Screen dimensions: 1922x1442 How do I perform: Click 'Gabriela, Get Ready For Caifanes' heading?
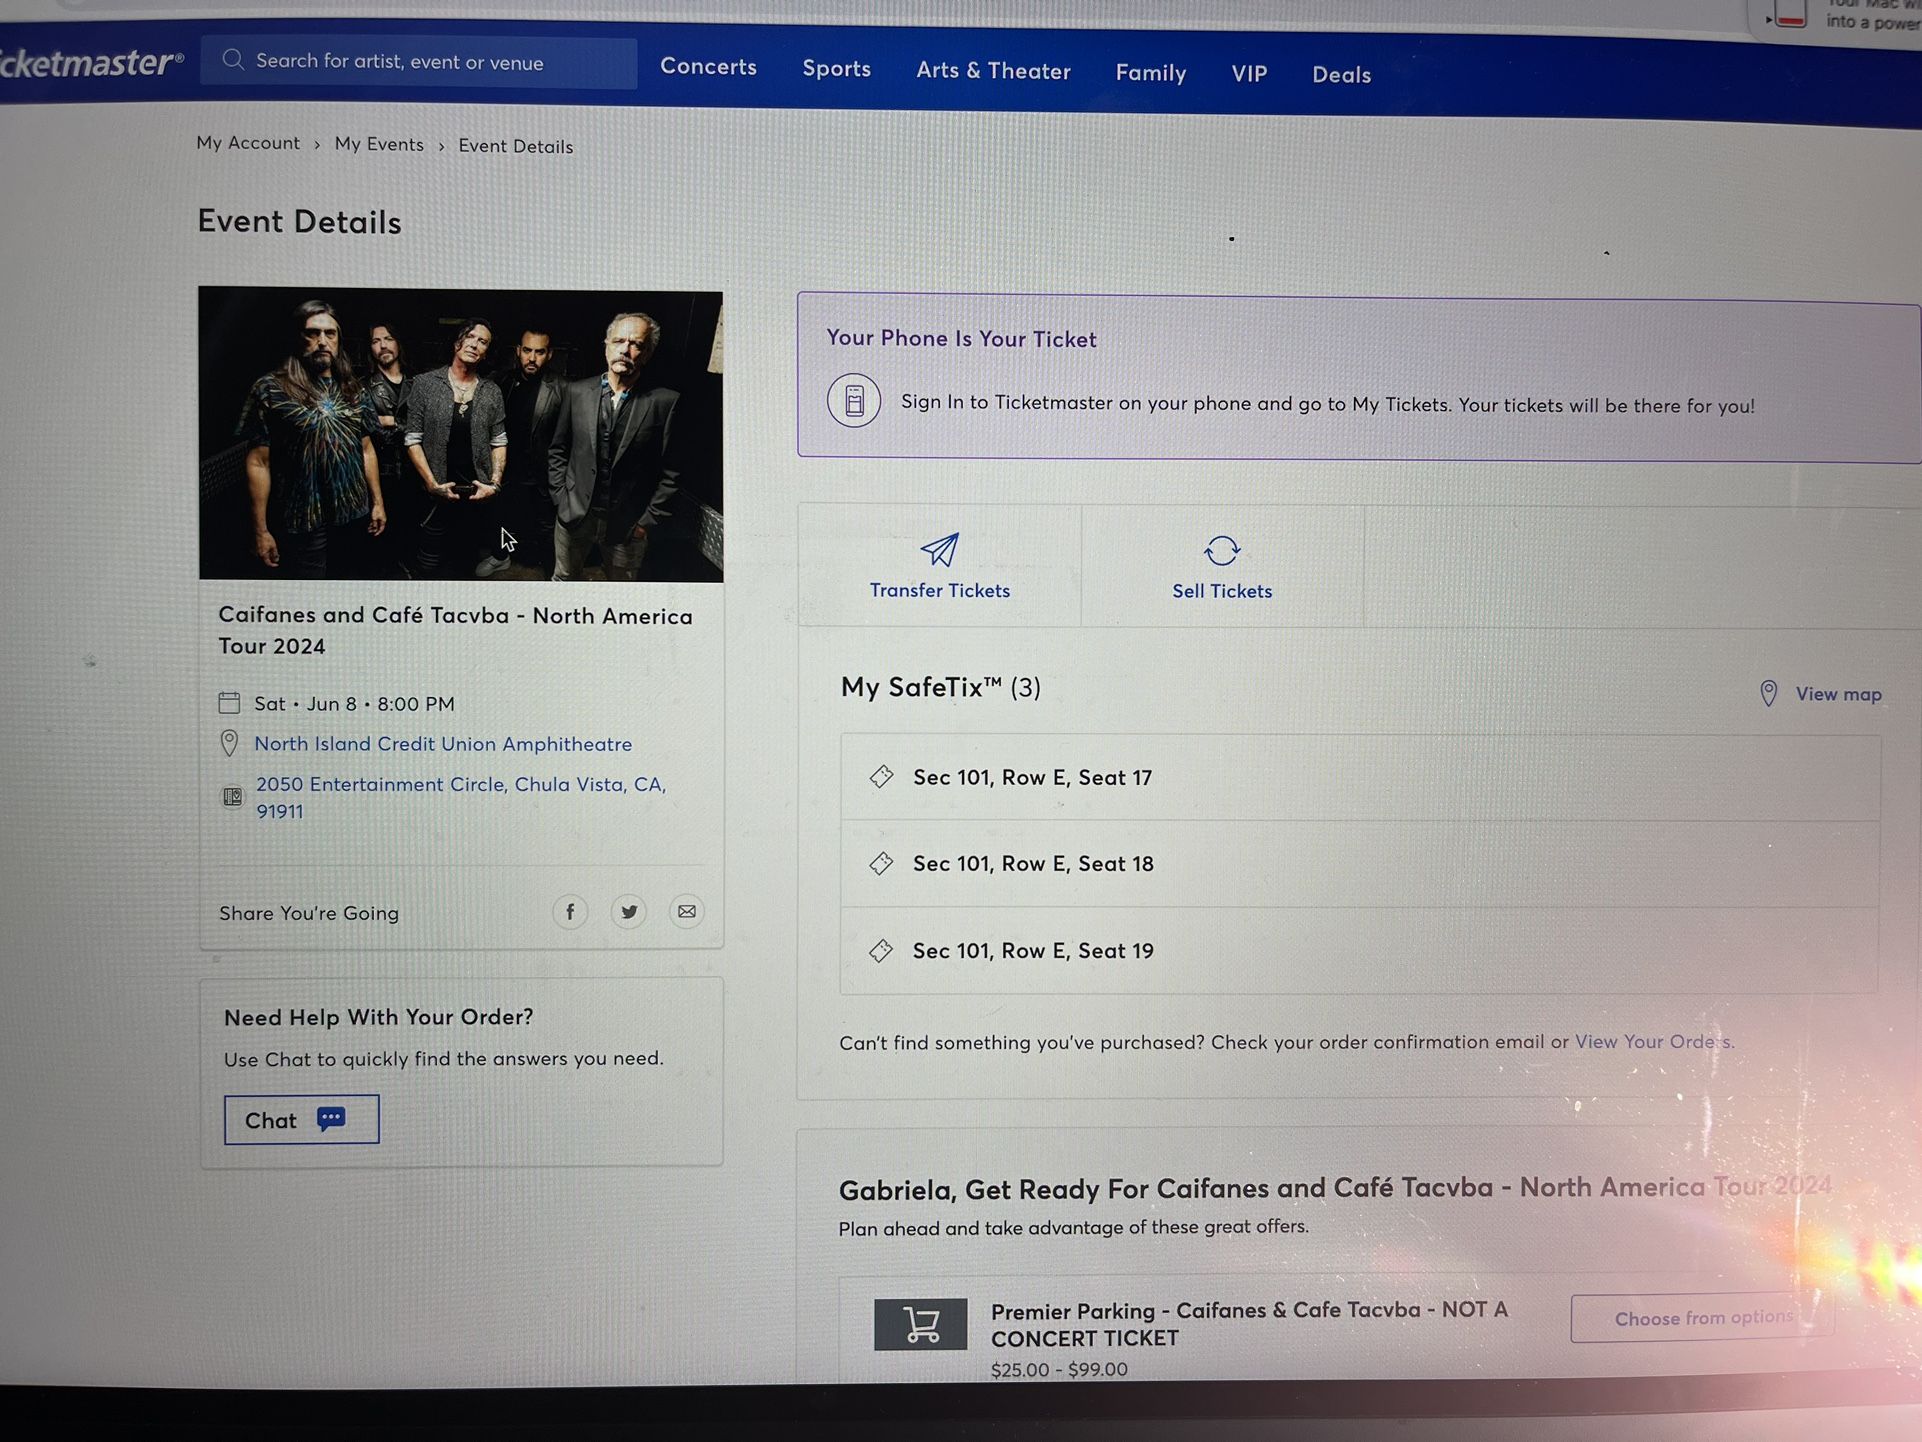tap(1335, 1188)
